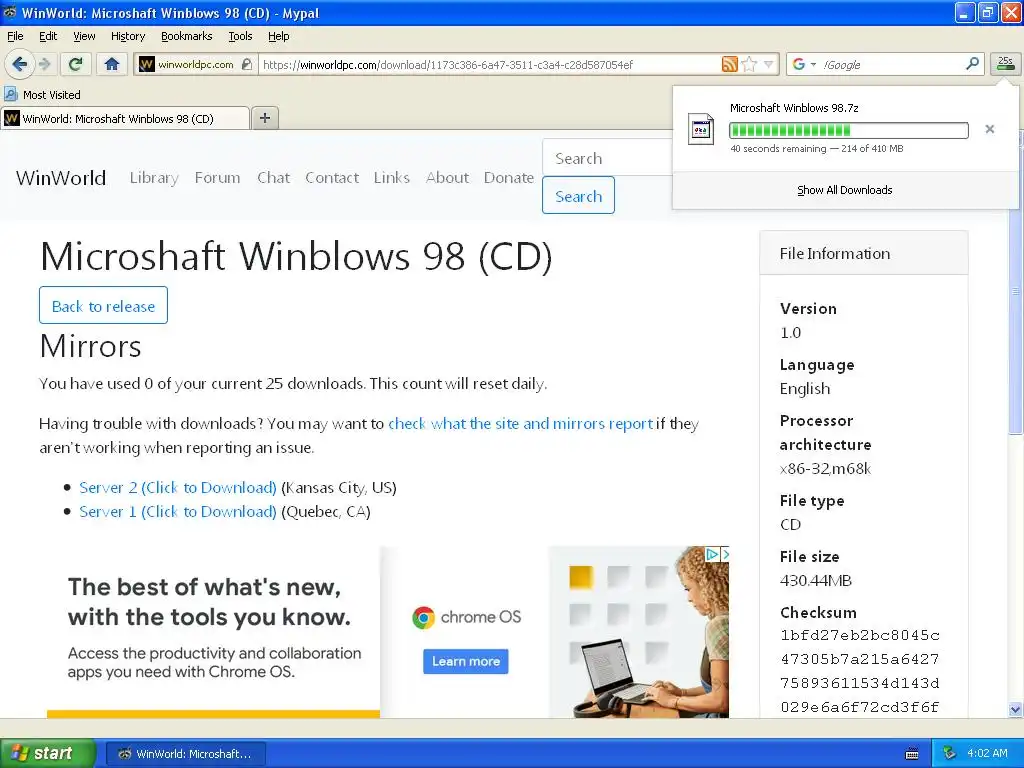Open the About nav link
This screenshot has height=768, width=1024.
[x=447, y=178]
